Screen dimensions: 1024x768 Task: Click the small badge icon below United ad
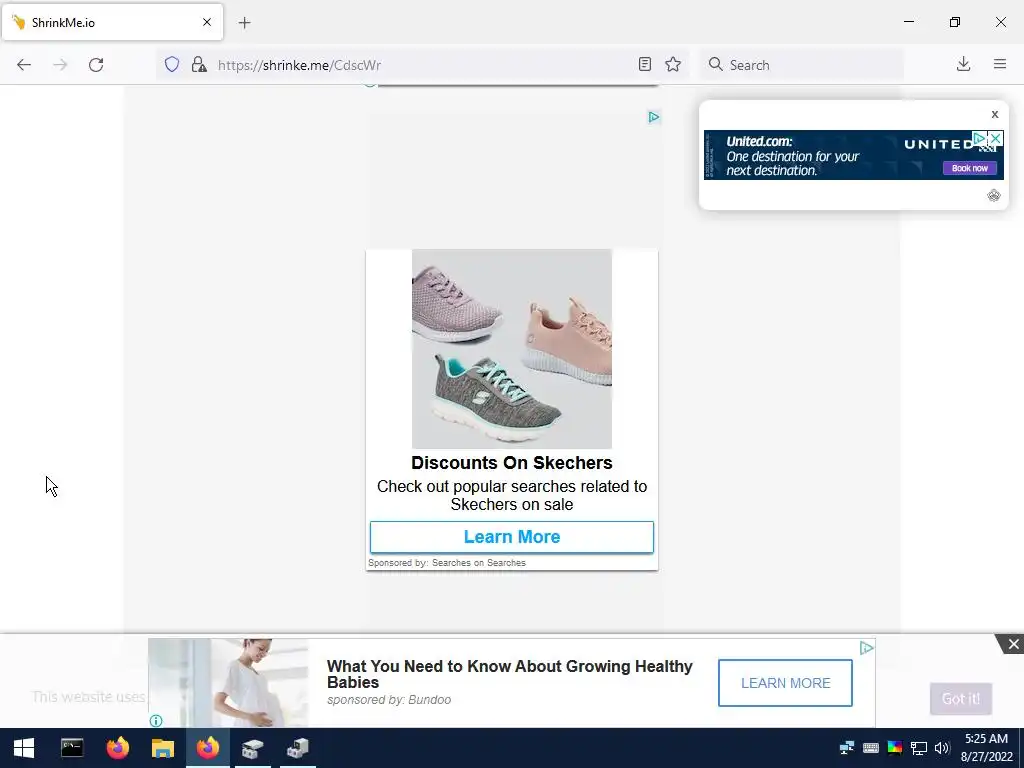point(993,195)
